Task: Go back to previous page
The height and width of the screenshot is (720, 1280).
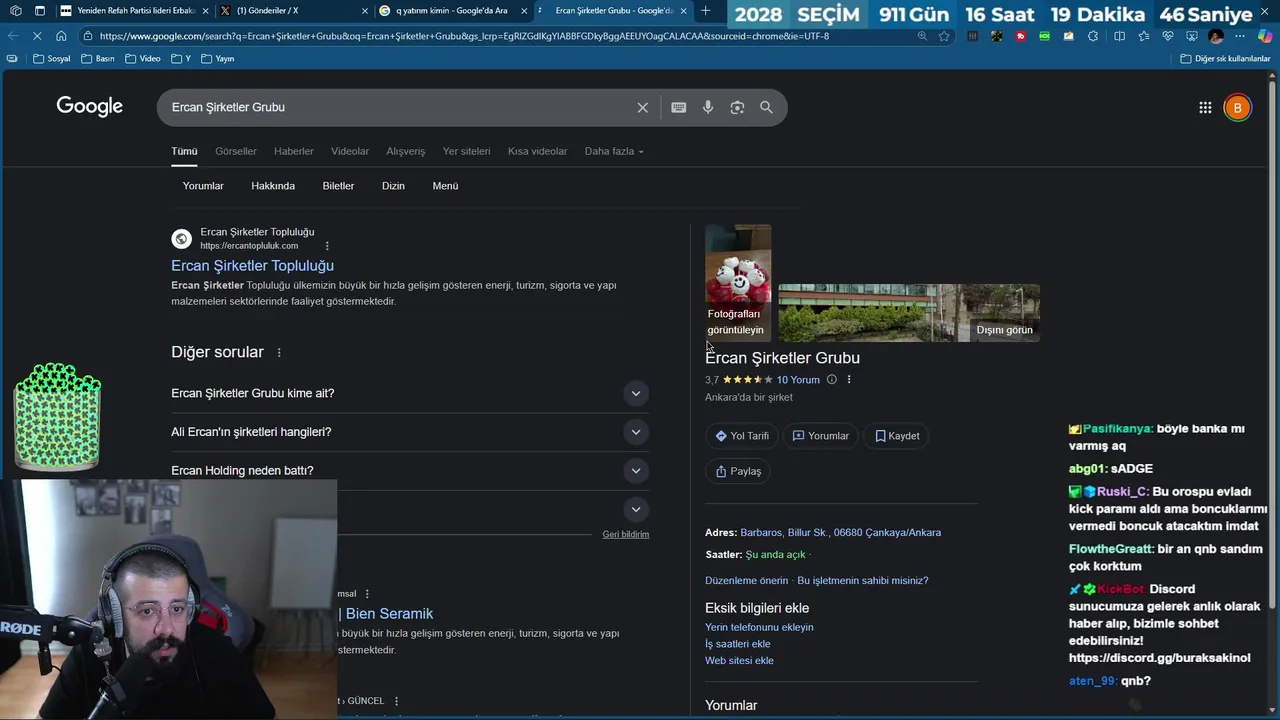Action: (x=13, y=36)
